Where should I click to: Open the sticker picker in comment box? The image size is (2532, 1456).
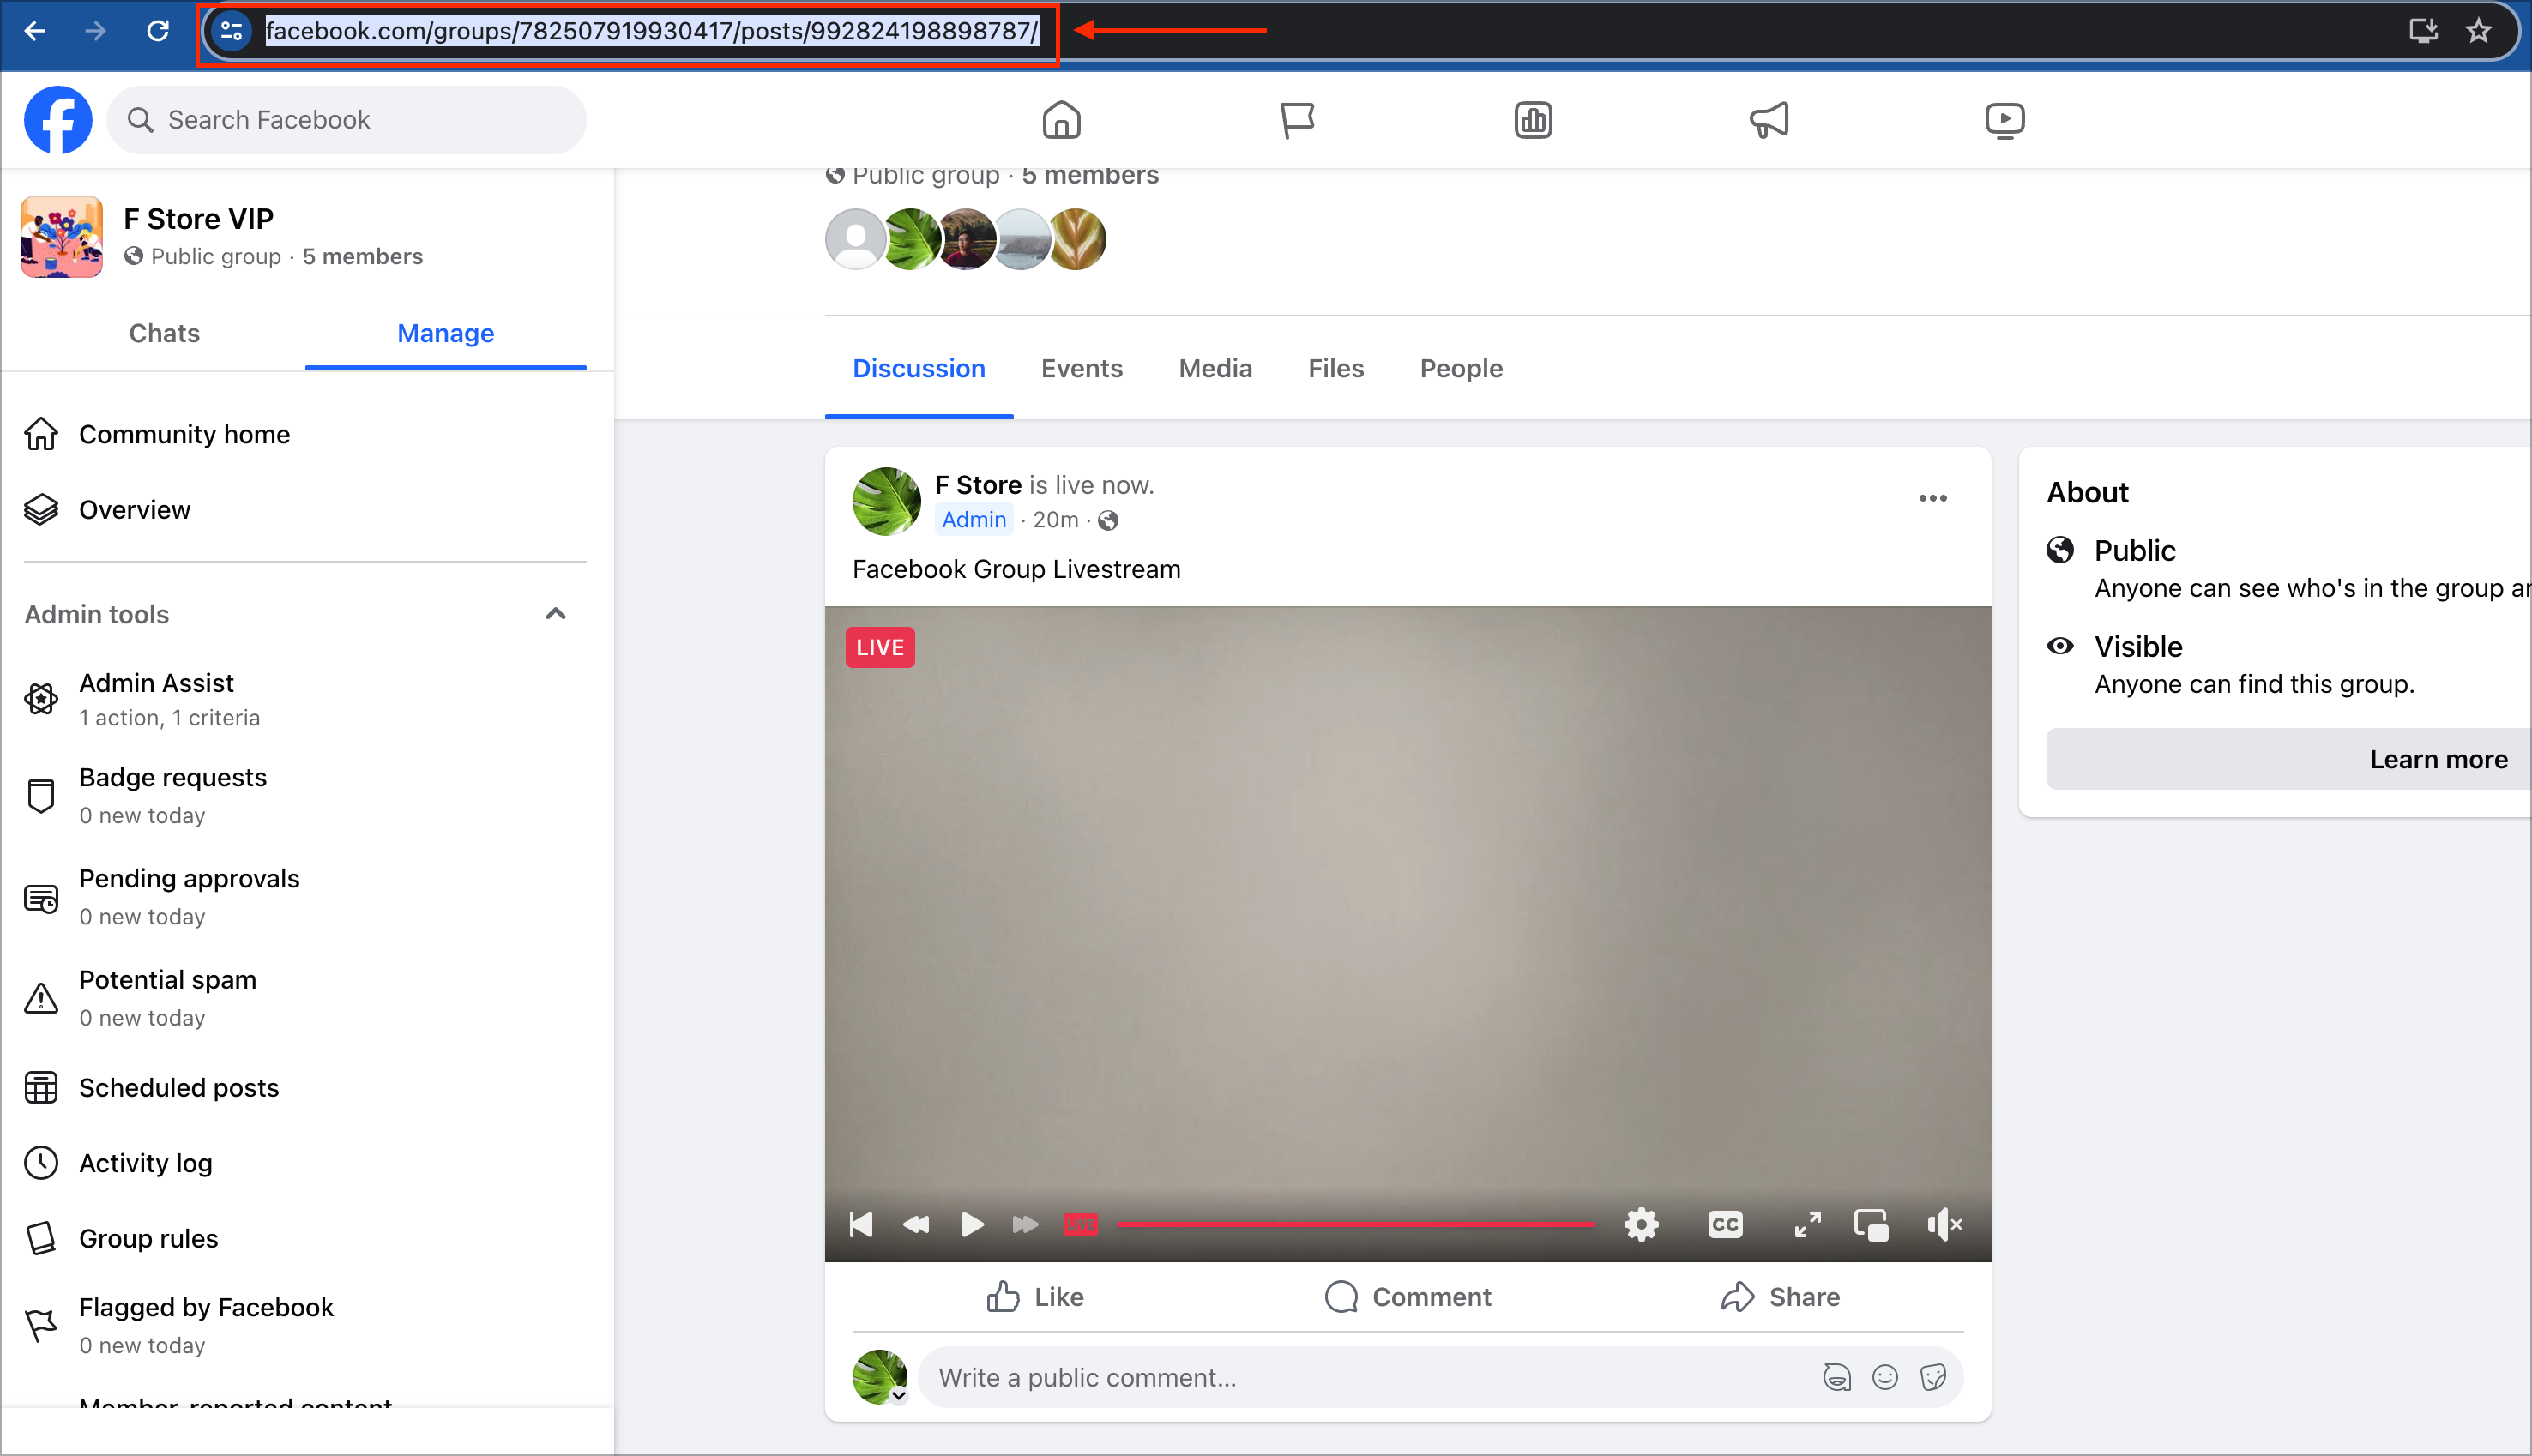[x=1933, y=1377]
